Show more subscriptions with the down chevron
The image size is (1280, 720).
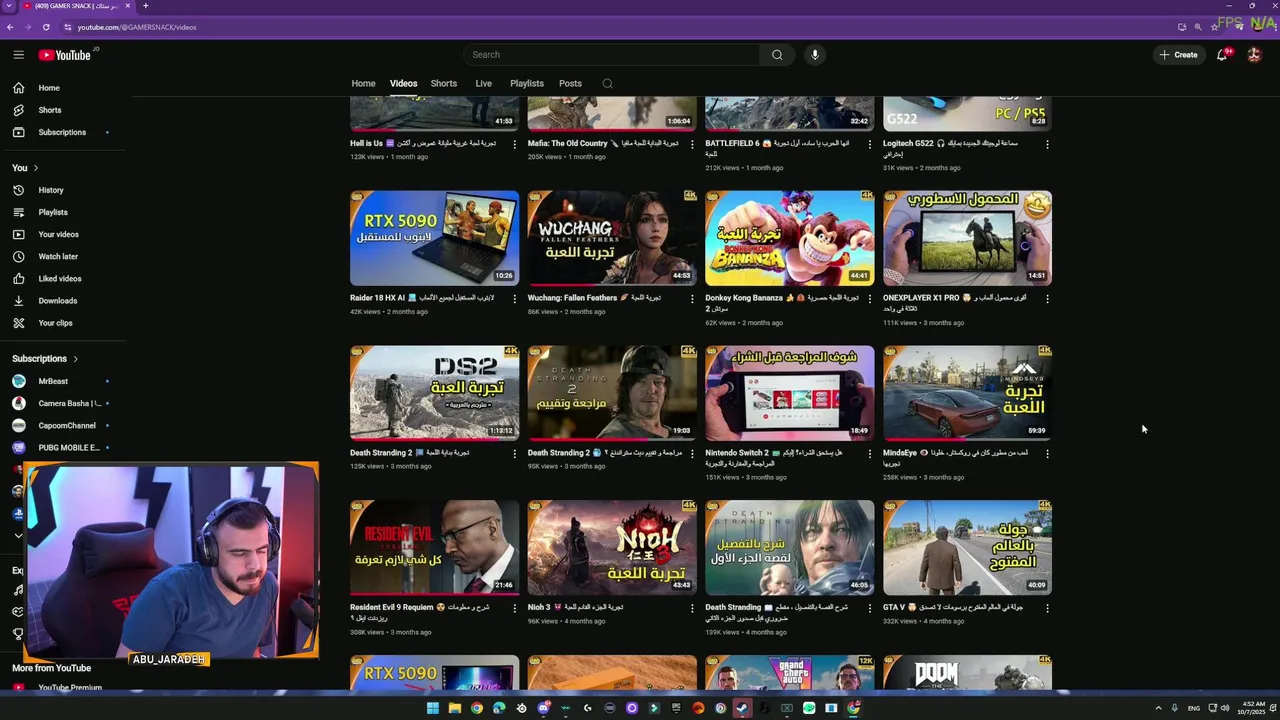coord(18,536)
